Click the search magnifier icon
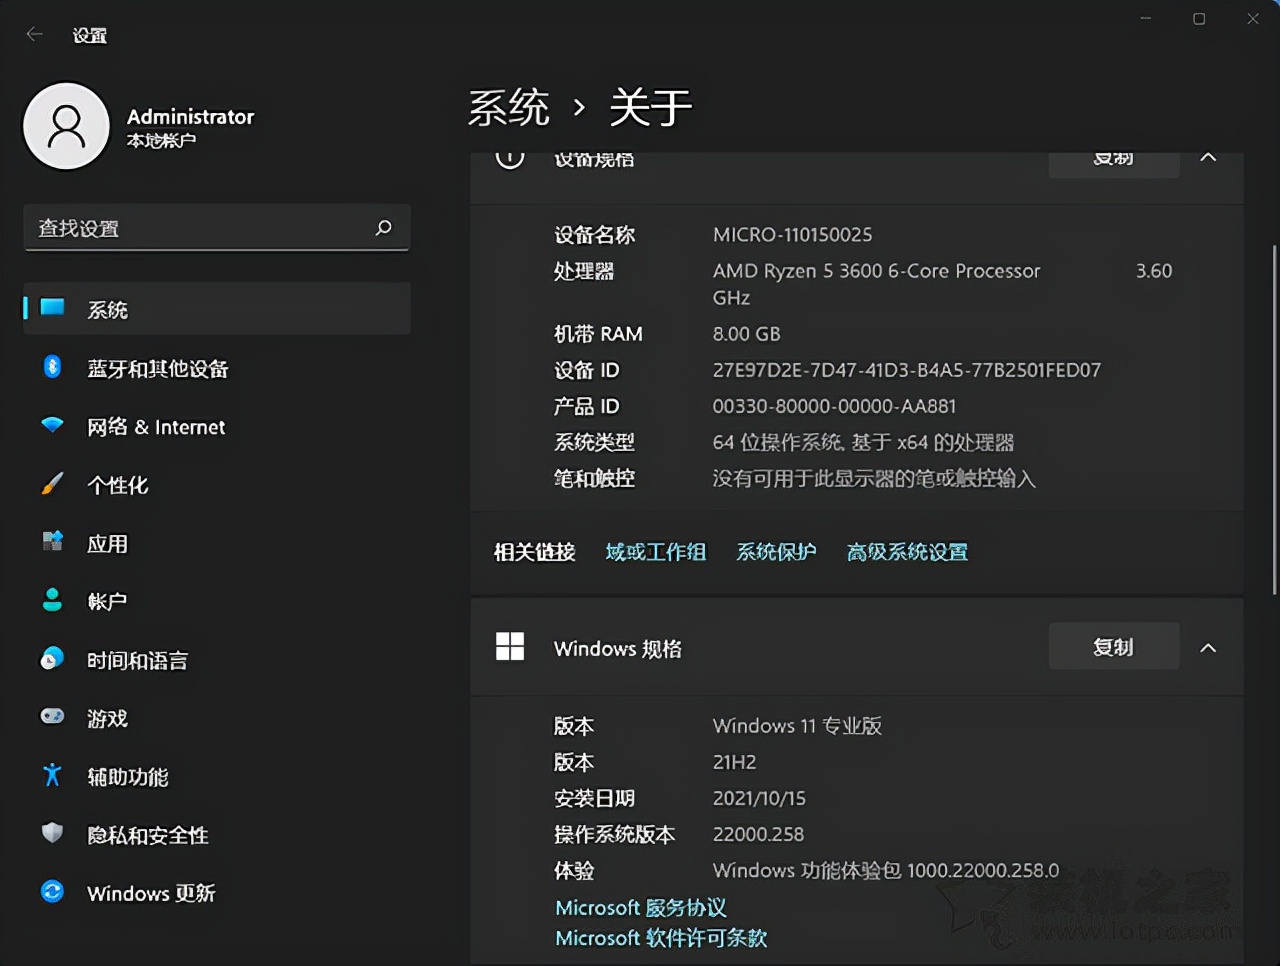The image size is (1280, 966). tap(383, 228)
